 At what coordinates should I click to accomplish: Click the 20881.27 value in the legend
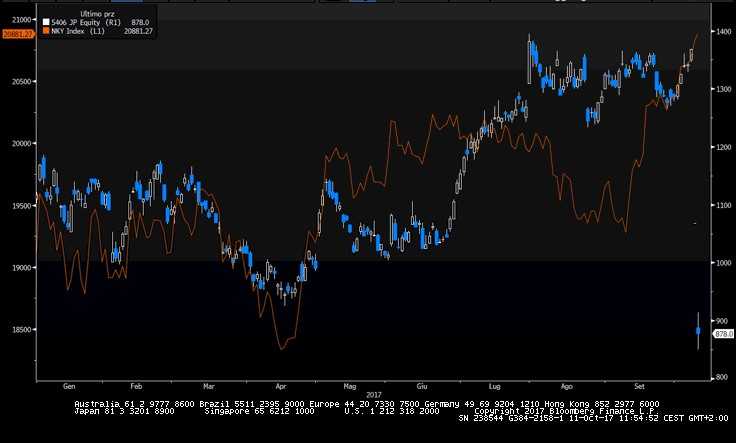pyautogui.click(x=138, y=31)
